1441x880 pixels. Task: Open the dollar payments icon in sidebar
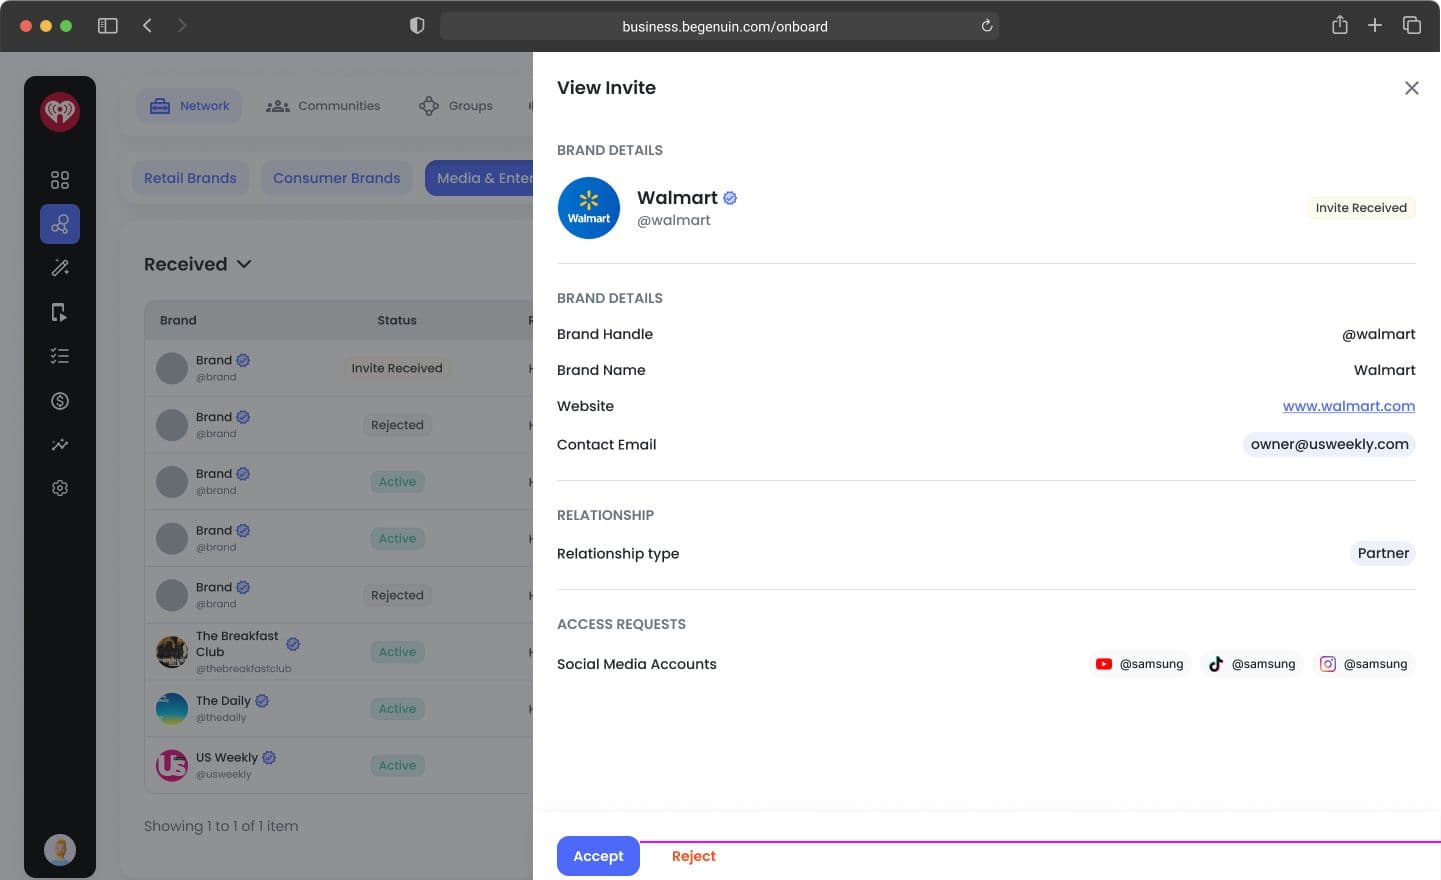pyautogui.click(x=60, y=400)
